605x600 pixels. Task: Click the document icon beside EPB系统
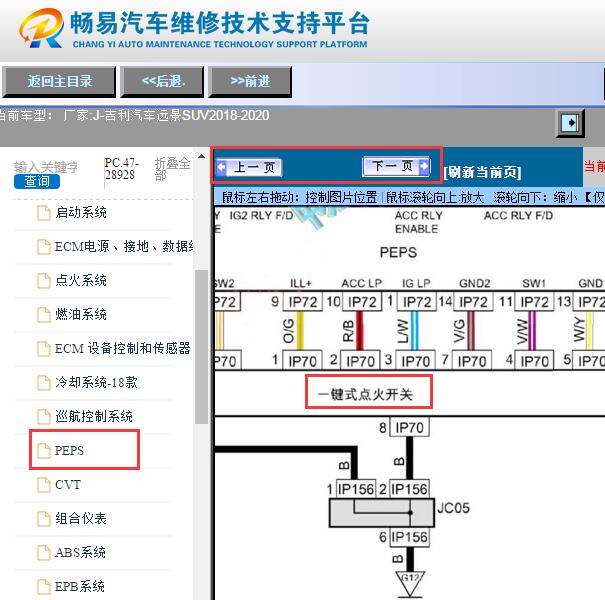[x=44, y=586]
